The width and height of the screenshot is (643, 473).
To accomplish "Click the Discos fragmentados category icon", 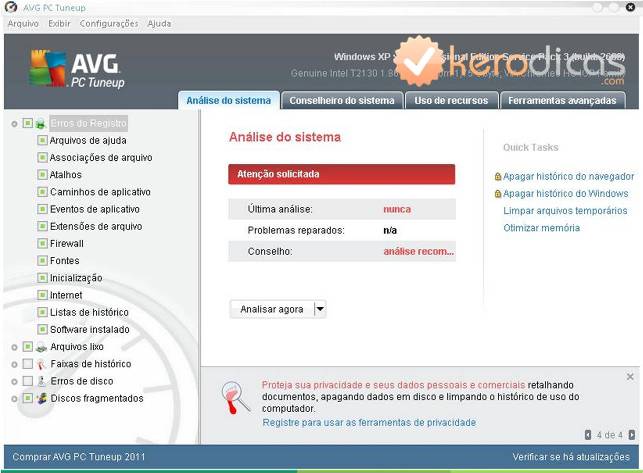I will point(41,398).
